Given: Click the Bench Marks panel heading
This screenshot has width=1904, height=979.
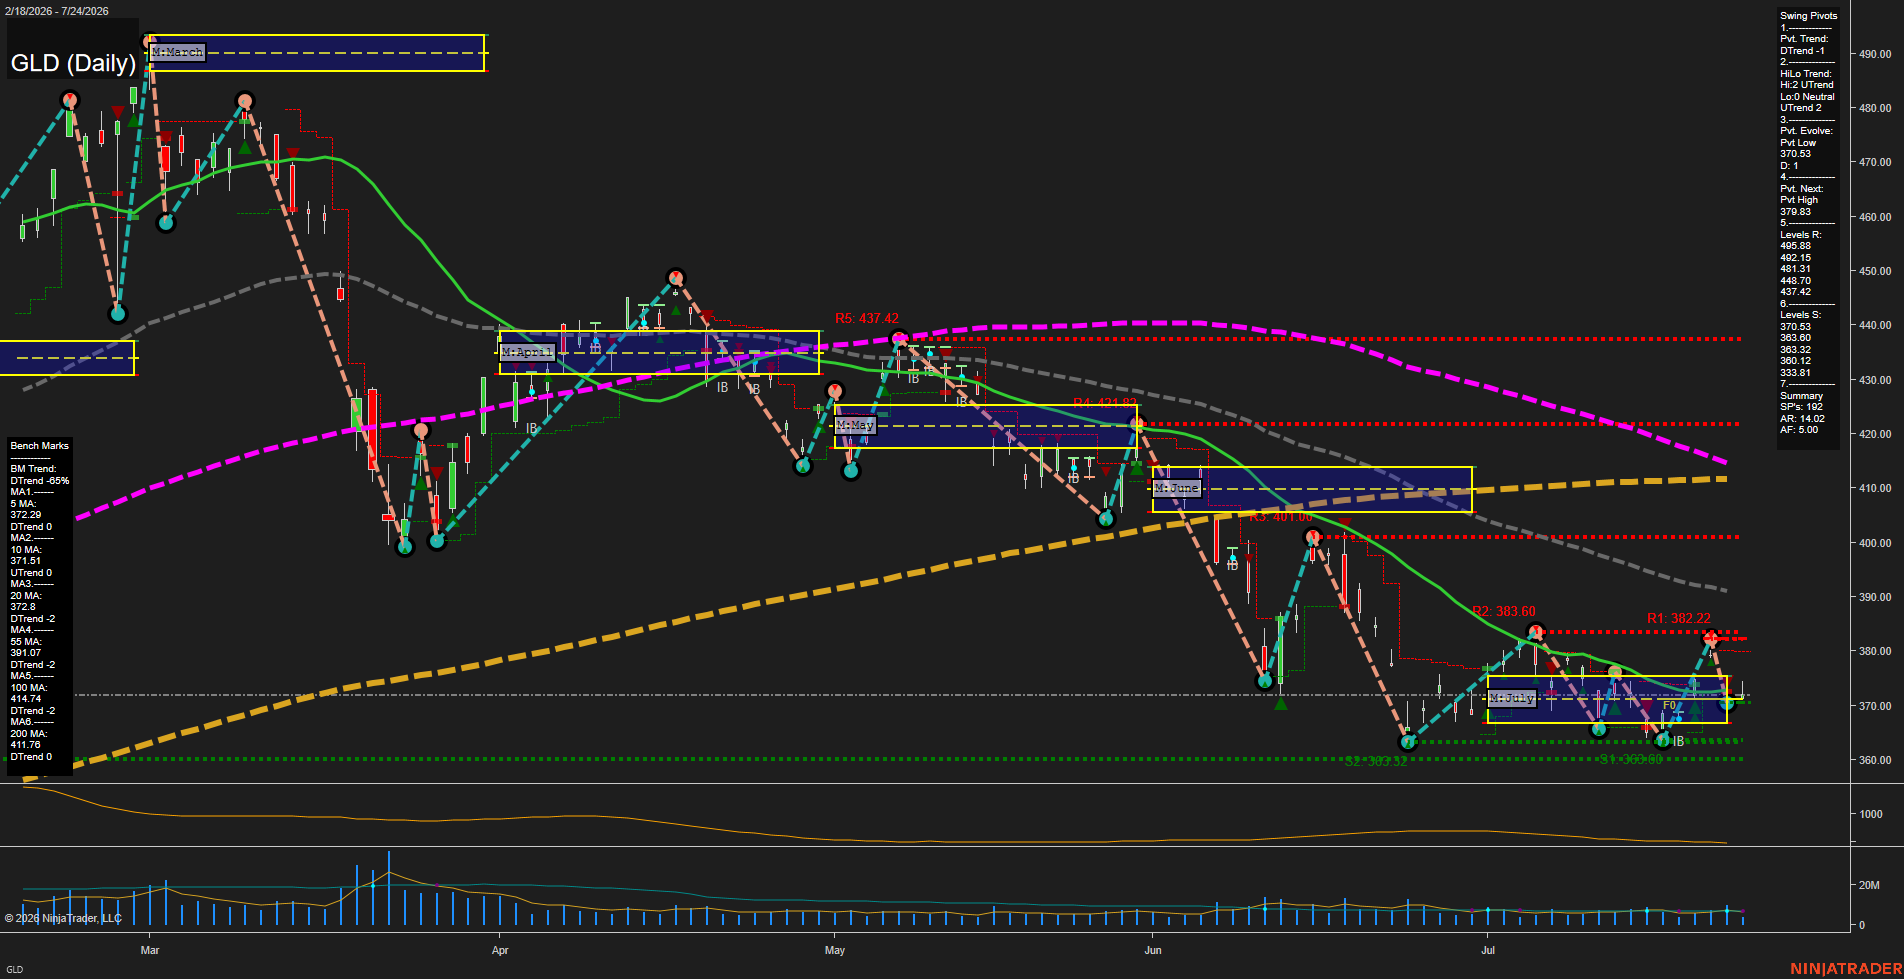Looking at the screenshot, I should click(x=40, y=446).
